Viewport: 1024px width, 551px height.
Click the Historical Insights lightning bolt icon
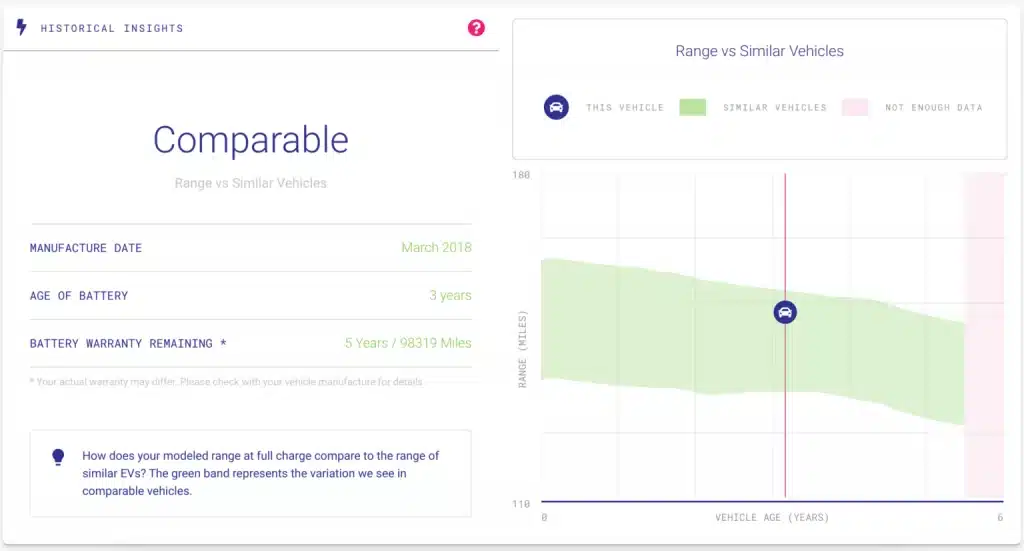coord(21,28)
